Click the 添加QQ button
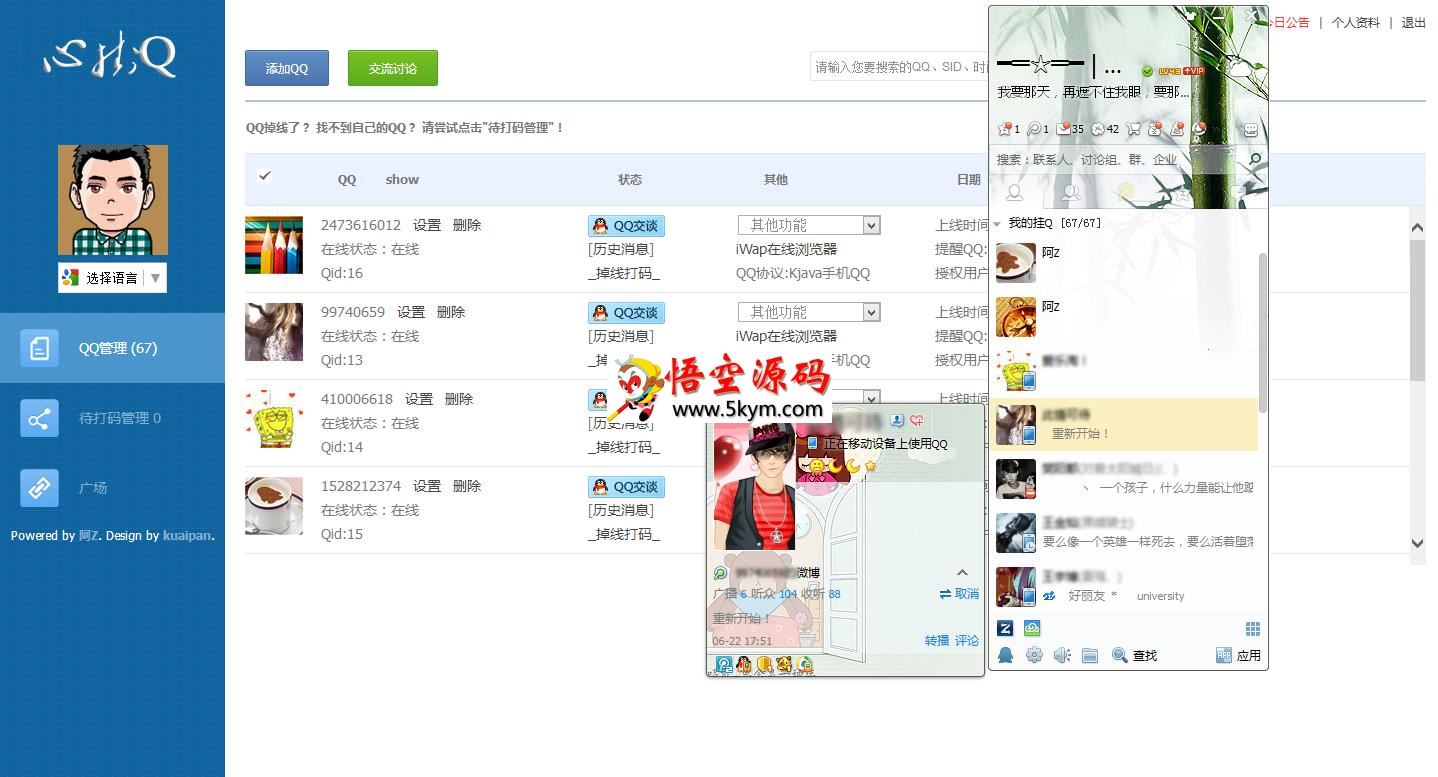 click(287, 68)
